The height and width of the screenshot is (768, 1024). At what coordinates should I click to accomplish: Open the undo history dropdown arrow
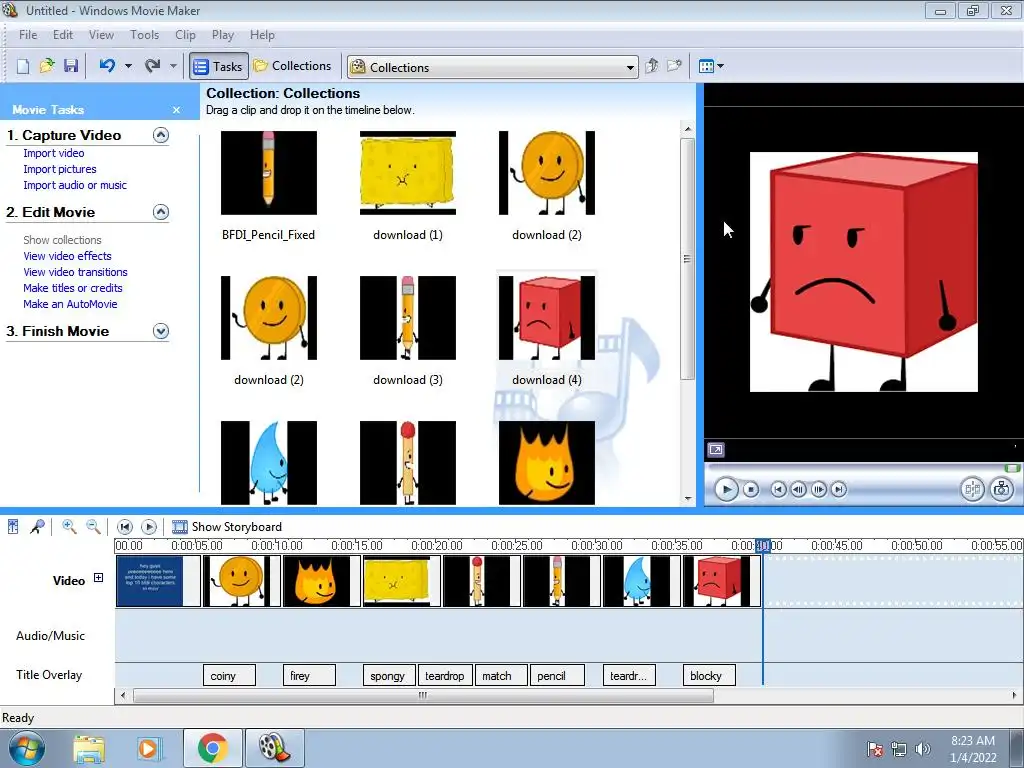(x=128, y=66)
